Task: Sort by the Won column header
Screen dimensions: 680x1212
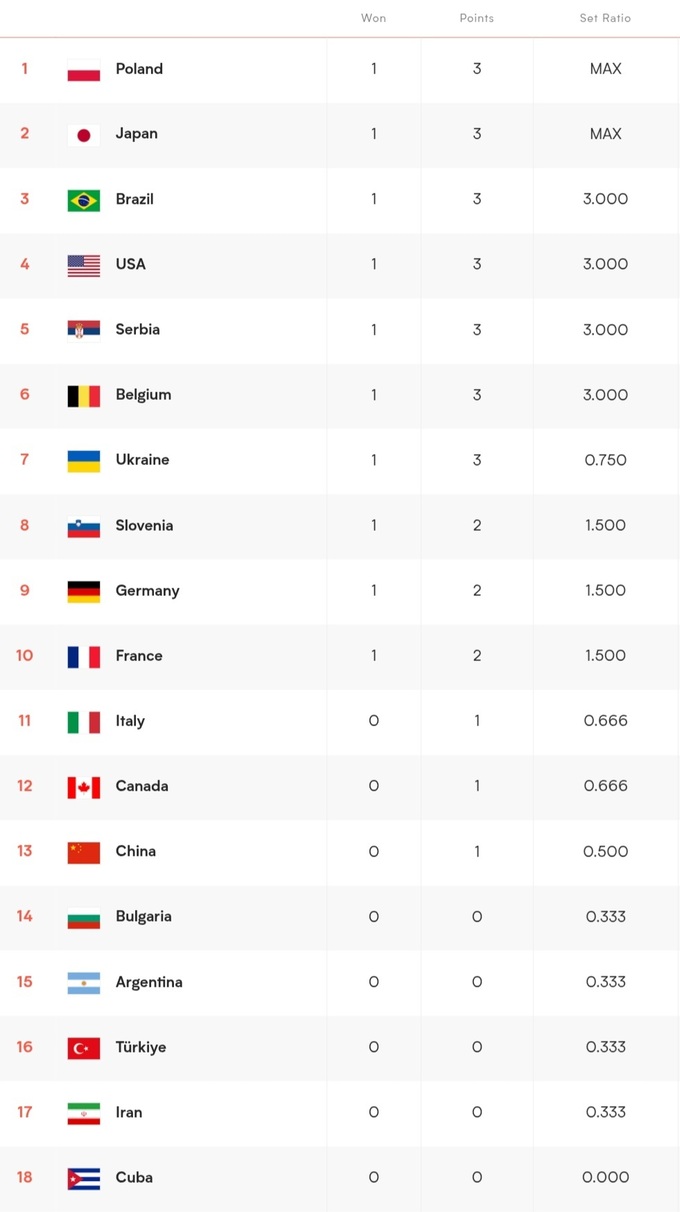Action: pyautogui.click(x=374, y=18)
